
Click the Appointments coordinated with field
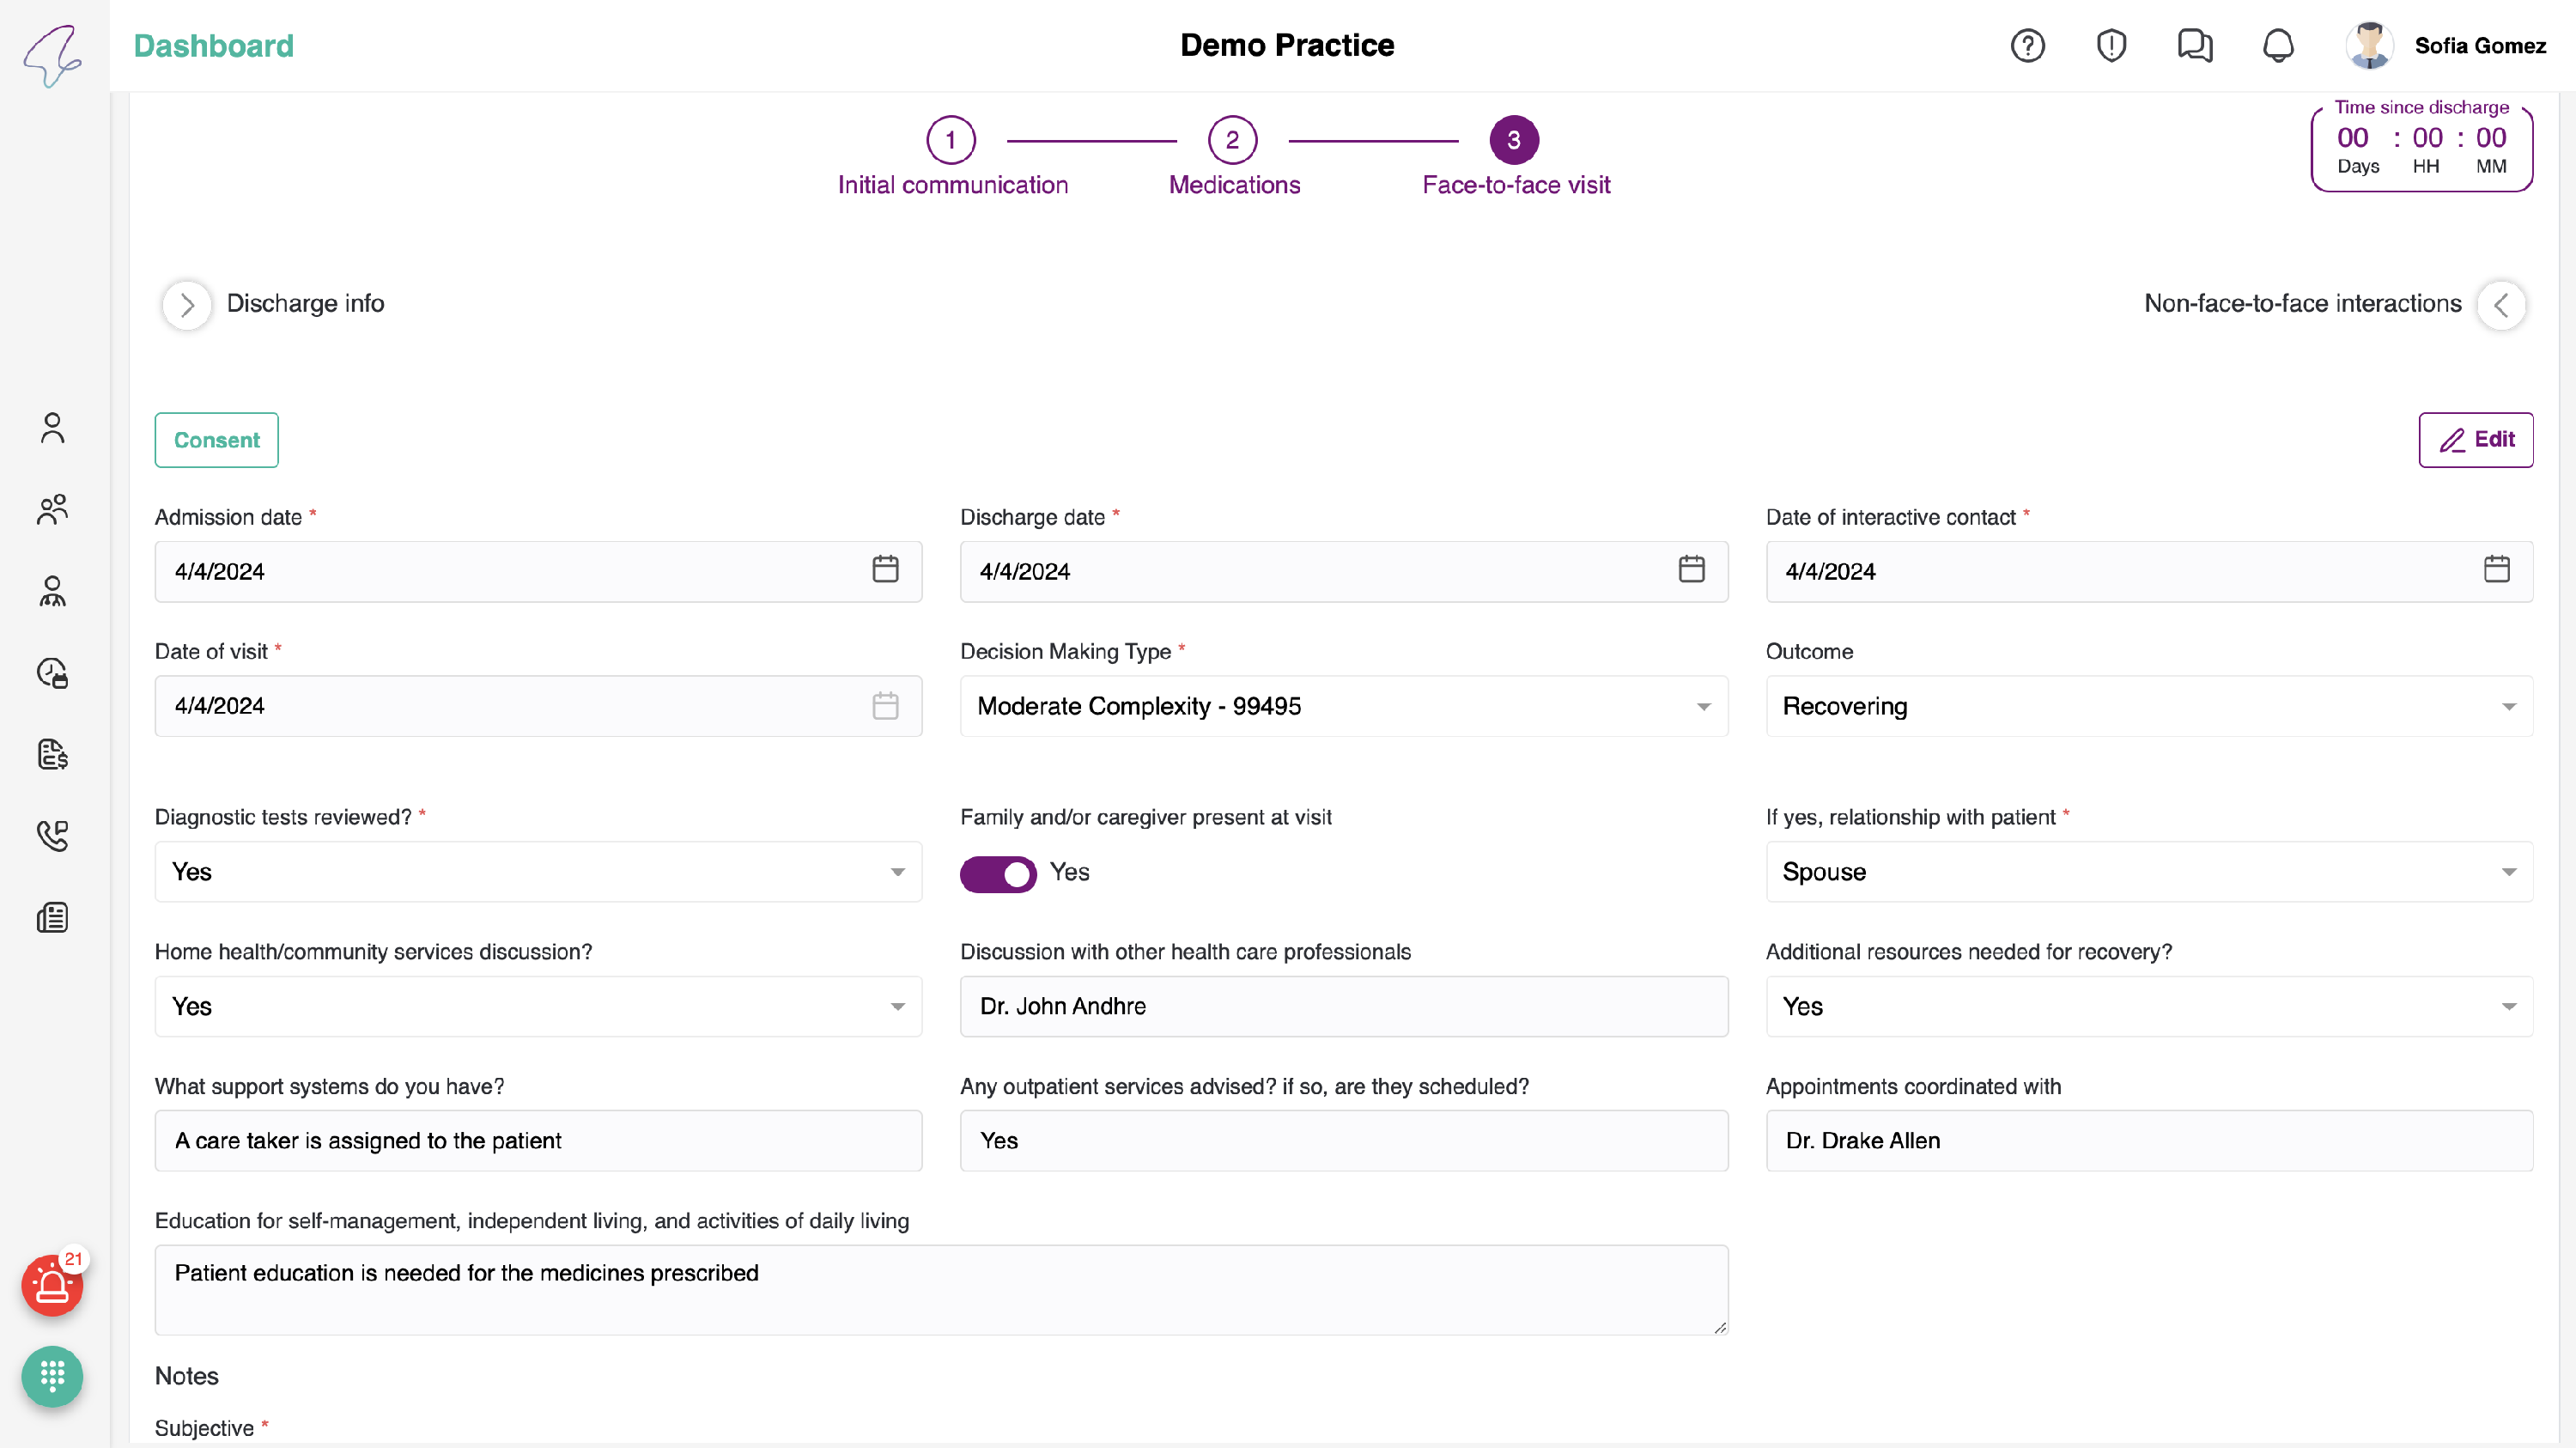[2148, 1141]
